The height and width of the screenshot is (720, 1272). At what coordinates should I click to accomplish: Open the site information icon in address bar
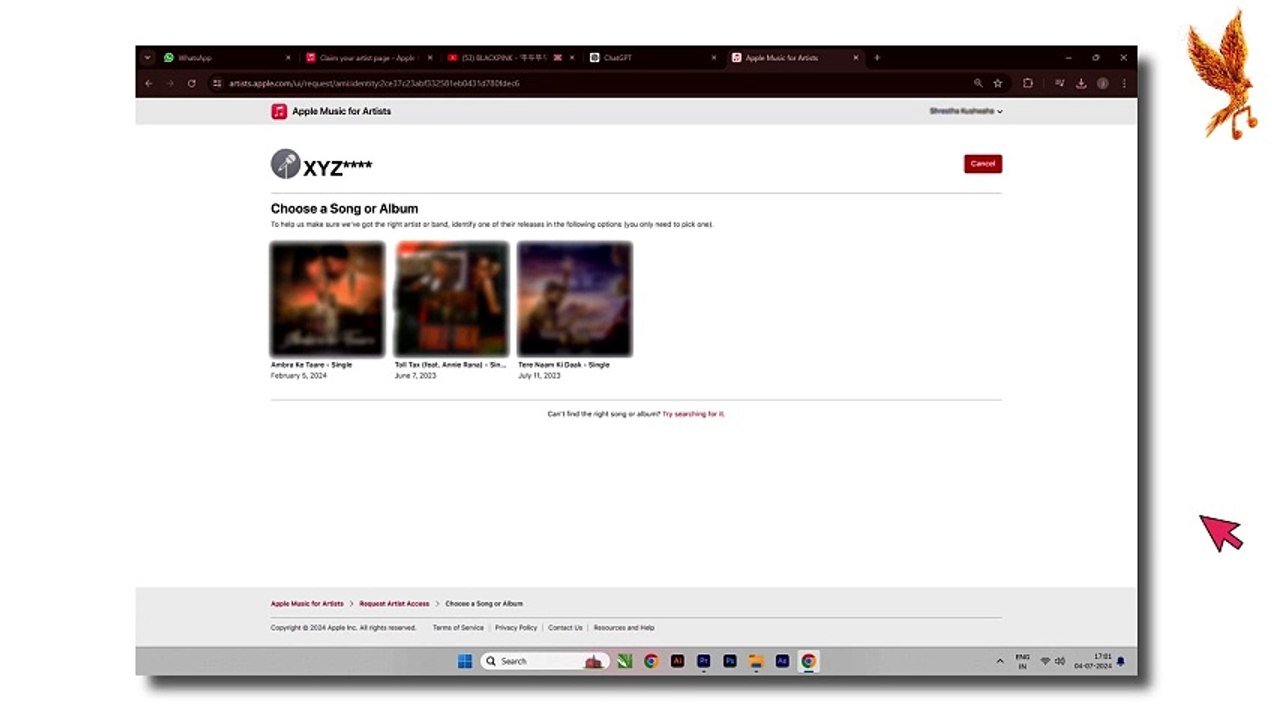pos(217,83)
